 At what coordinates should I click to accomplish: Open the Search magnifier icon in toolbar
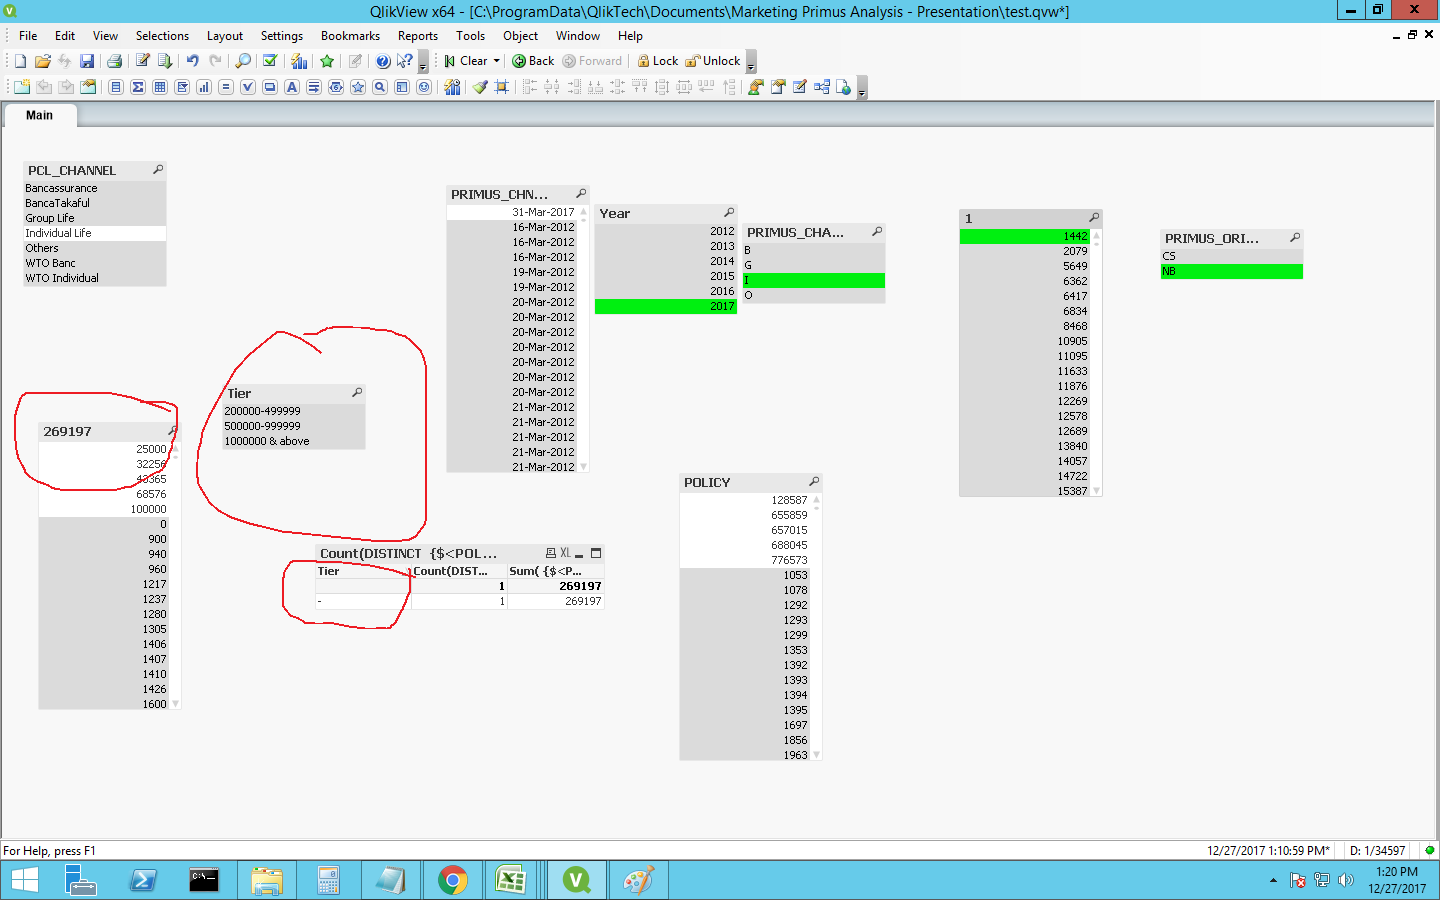tap(243, 61)
